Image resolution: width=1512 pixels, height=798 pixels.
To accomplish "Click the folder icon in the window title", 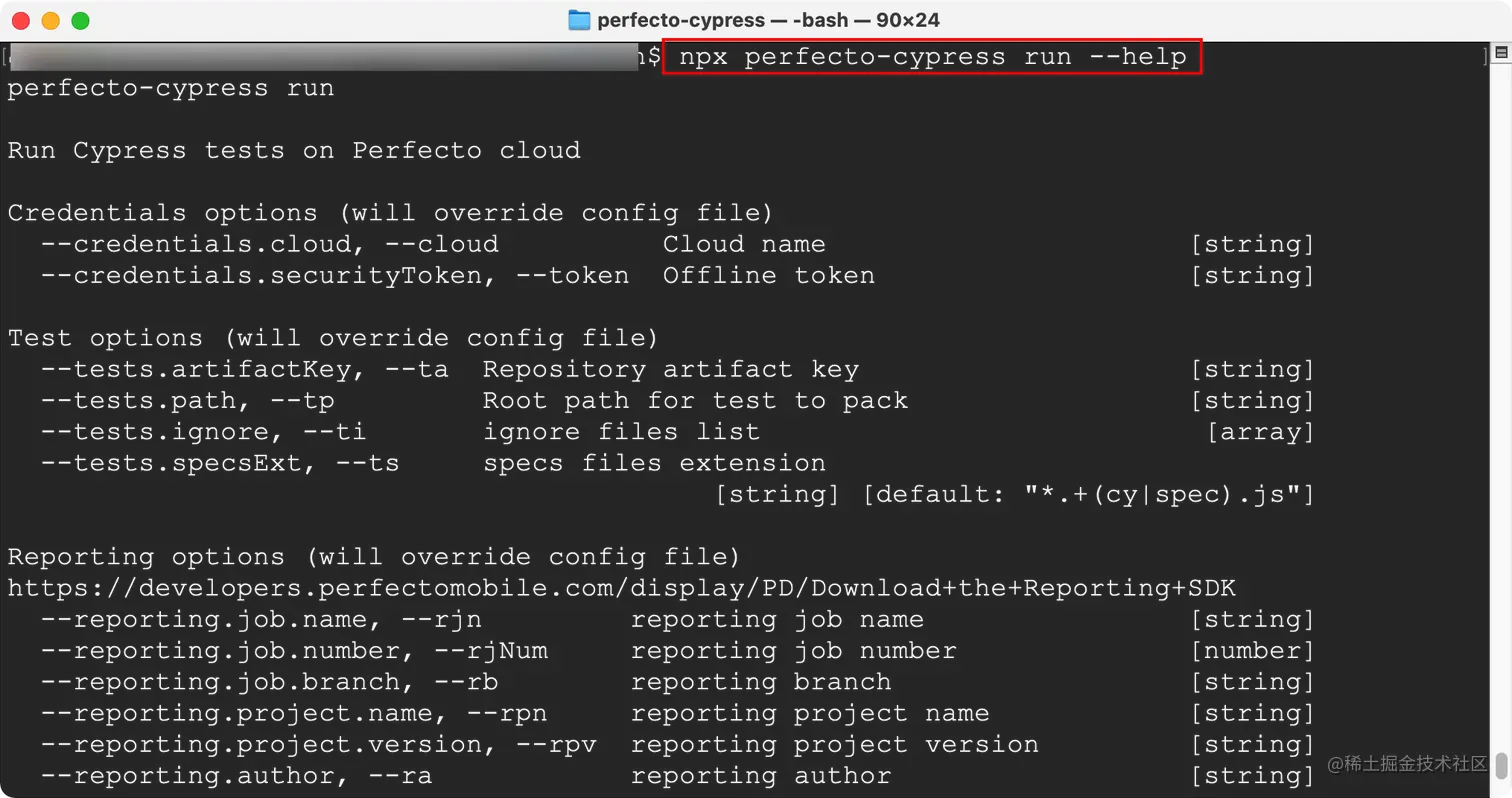I will [x=579, y=20].
